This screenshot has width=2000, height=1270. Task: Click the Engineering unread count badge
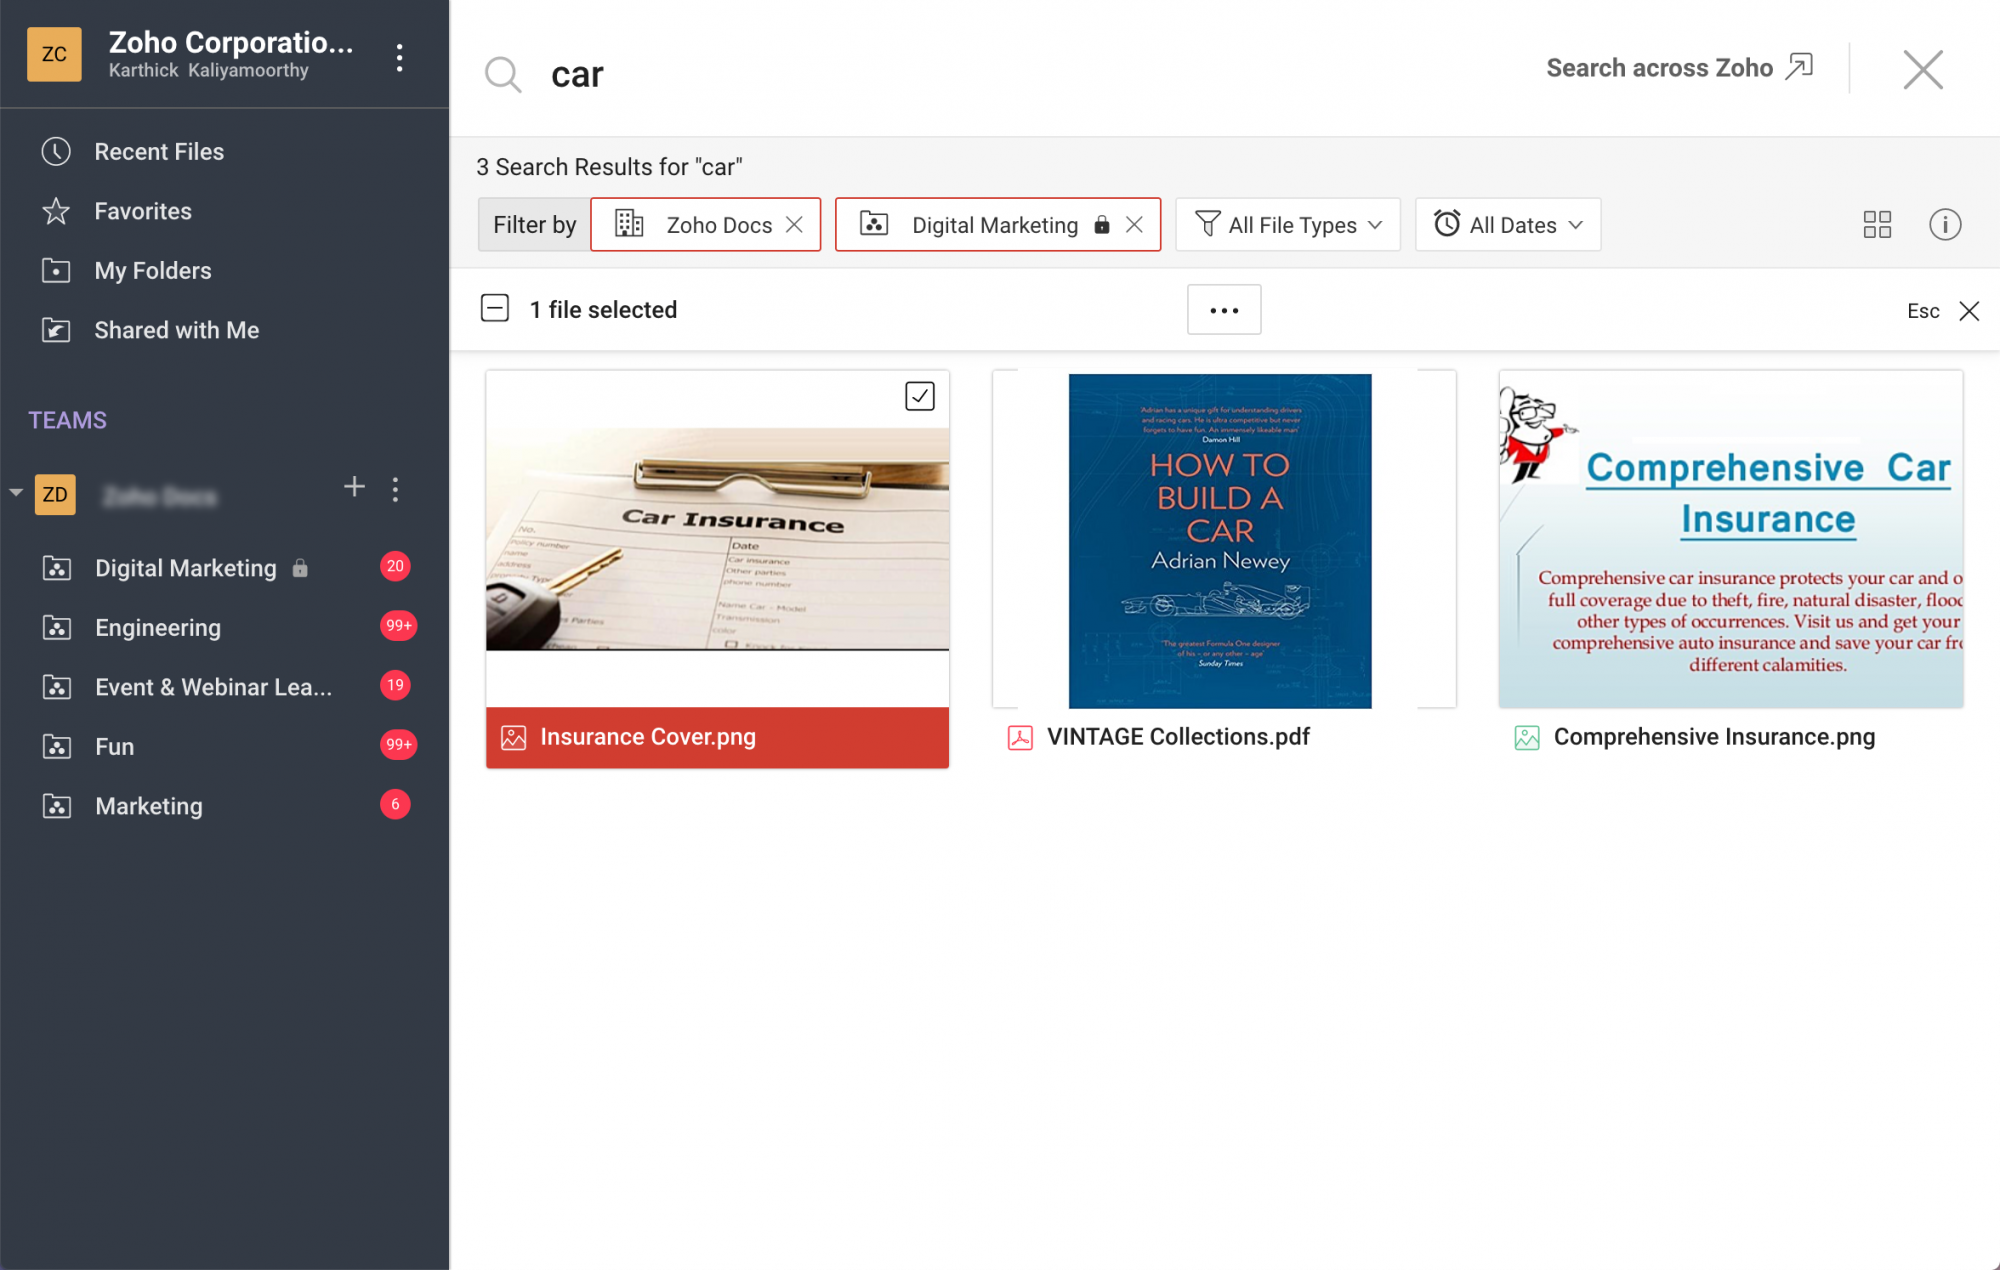[x=398, y=626]
